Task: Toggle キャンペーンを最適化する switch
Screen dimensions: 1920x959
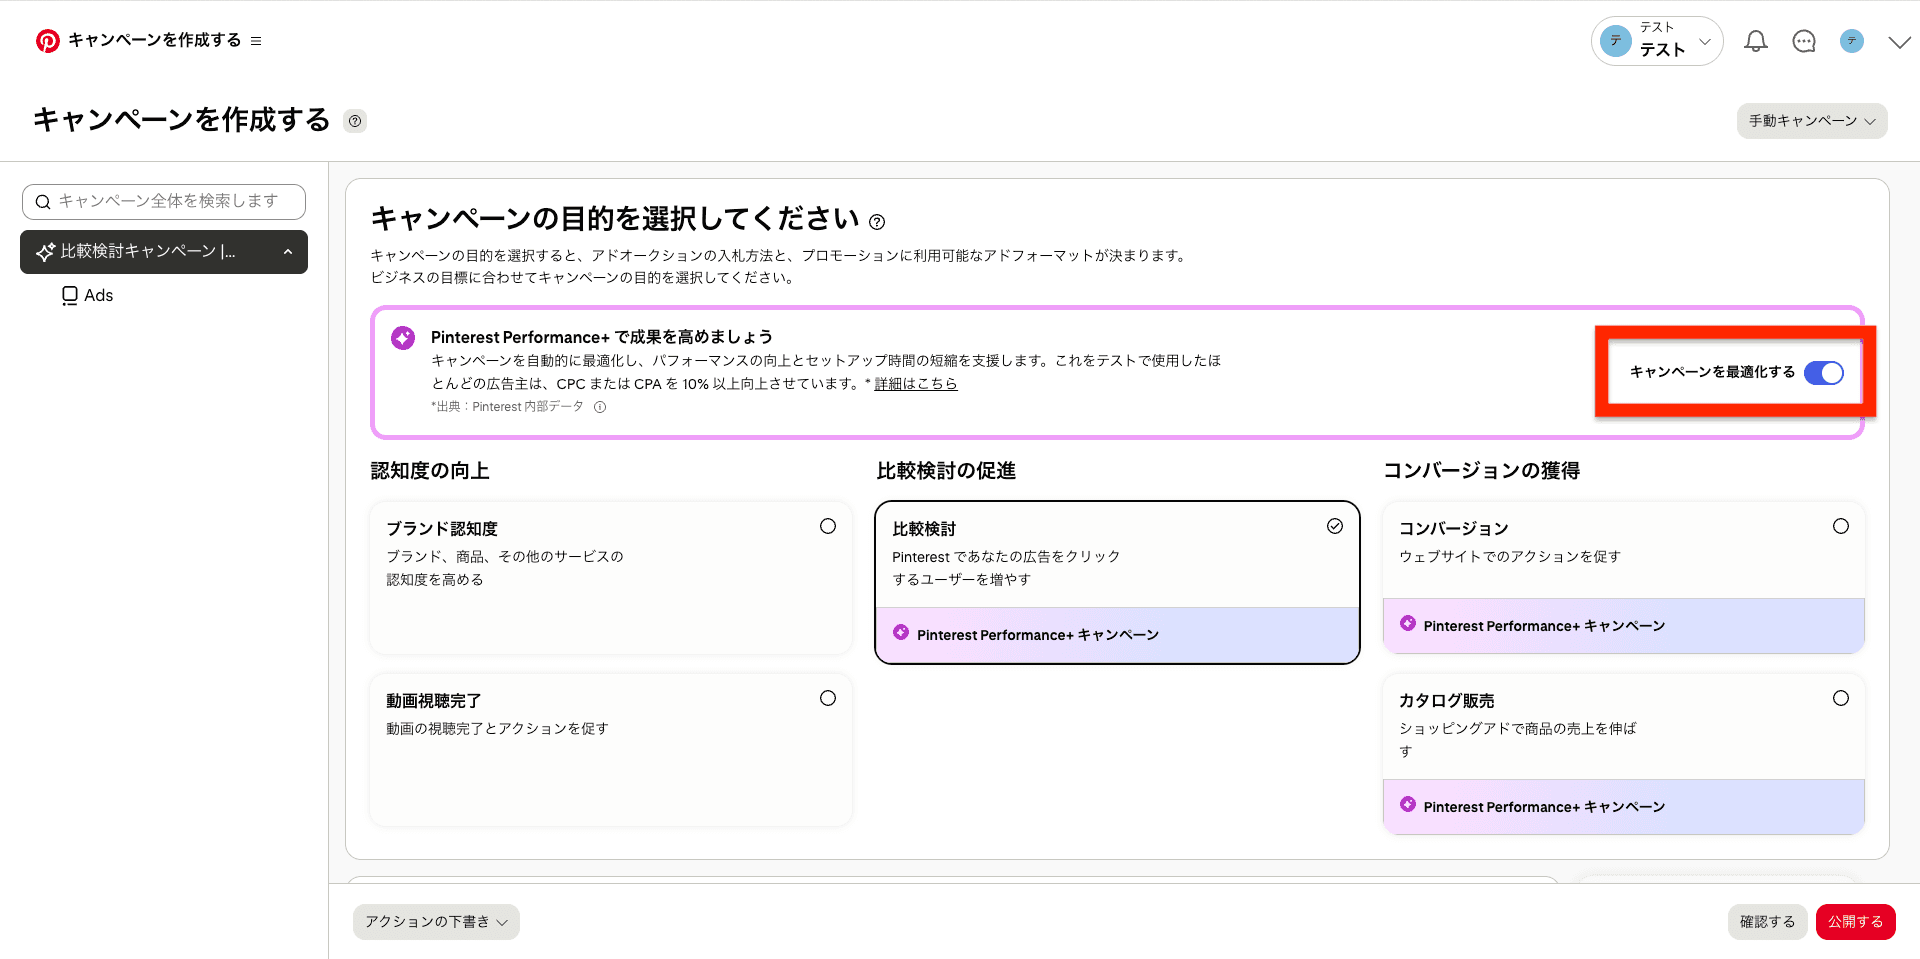Action: [1824, 373]
